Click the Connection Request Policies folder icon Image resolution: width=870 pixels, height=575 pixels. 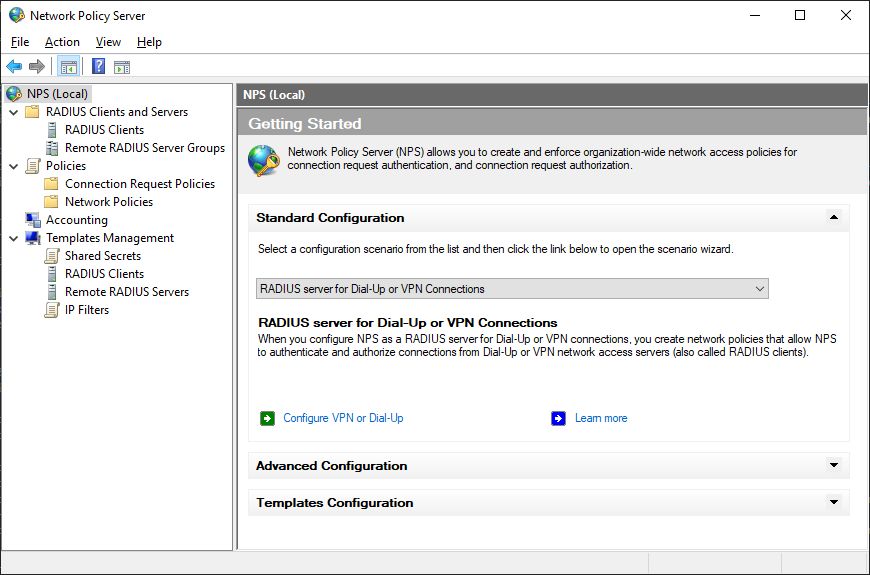(51, 184)
